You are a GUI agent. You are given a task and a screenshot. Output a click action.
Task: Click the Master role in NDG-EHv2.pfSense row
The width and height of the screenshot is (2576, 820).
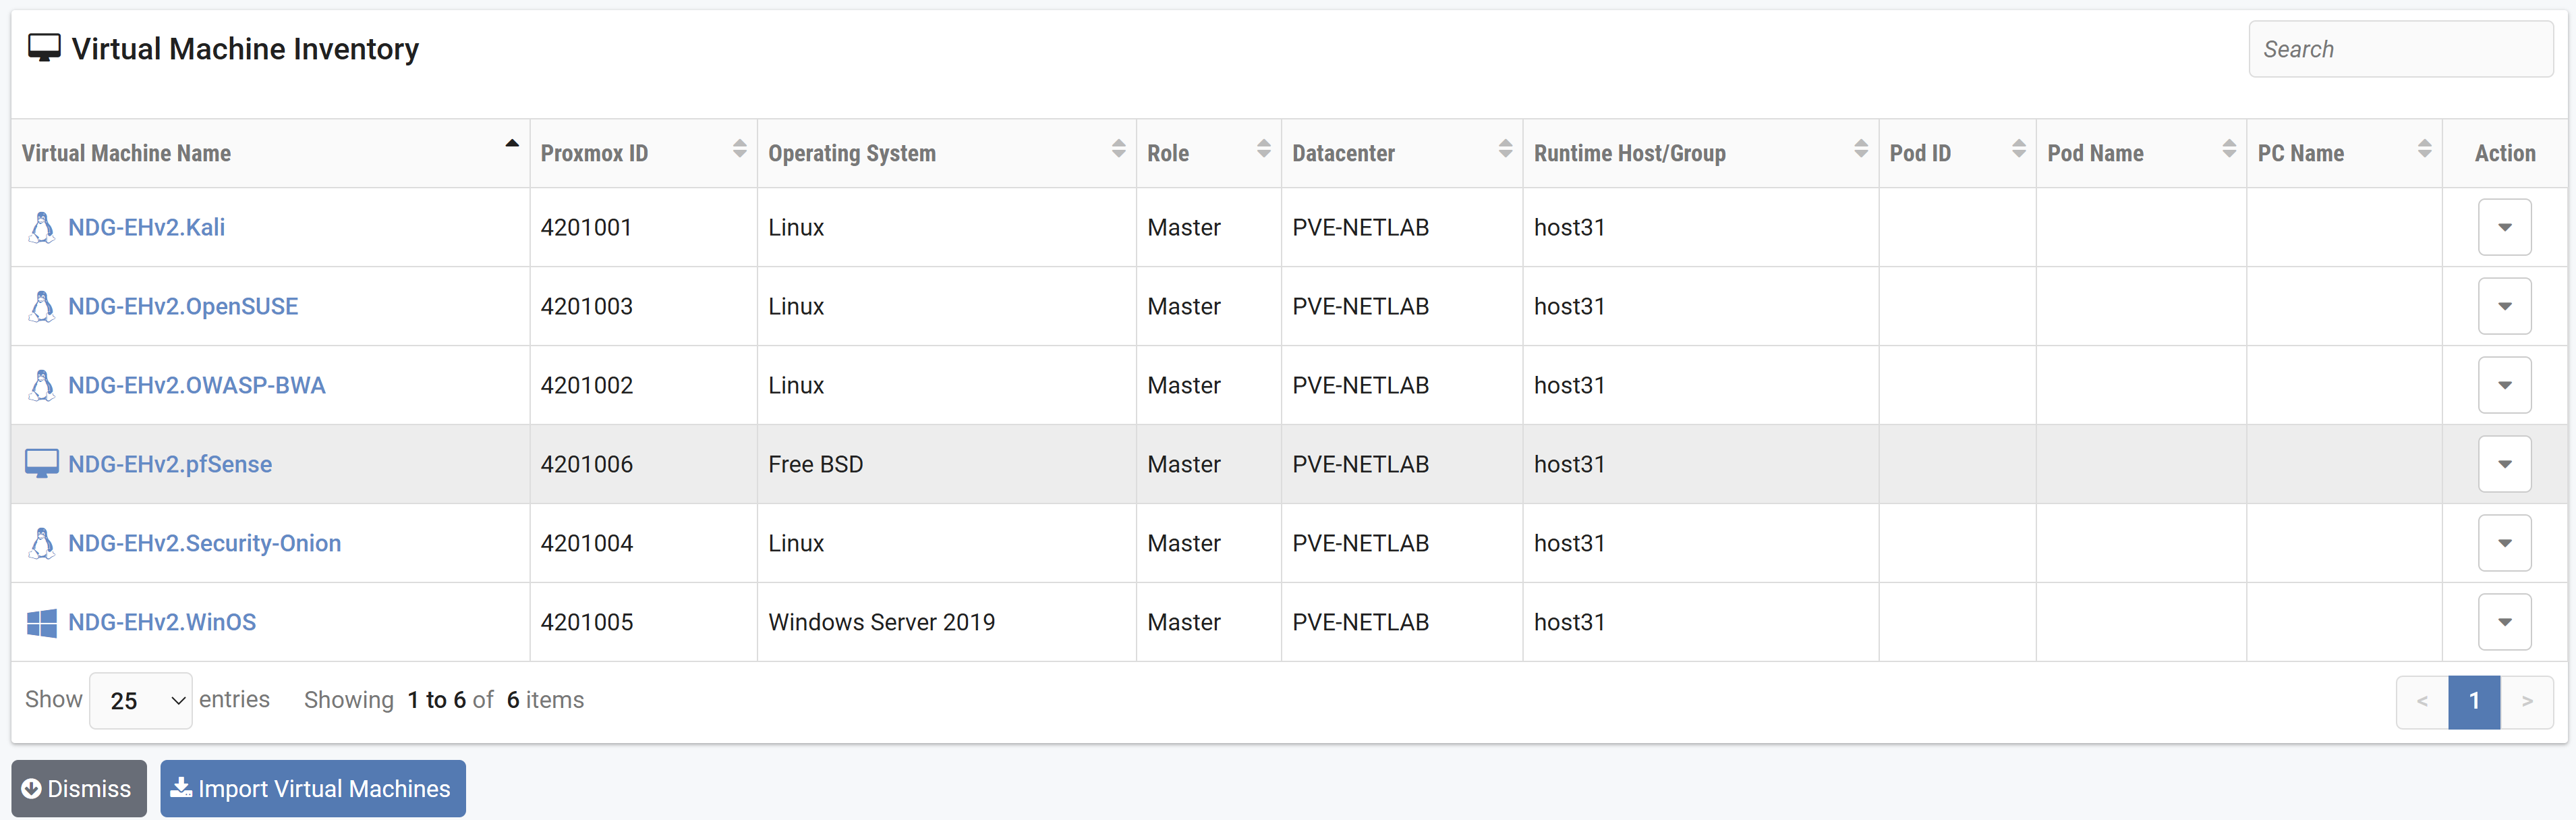pyautogui.click(x=1184, y=465)
